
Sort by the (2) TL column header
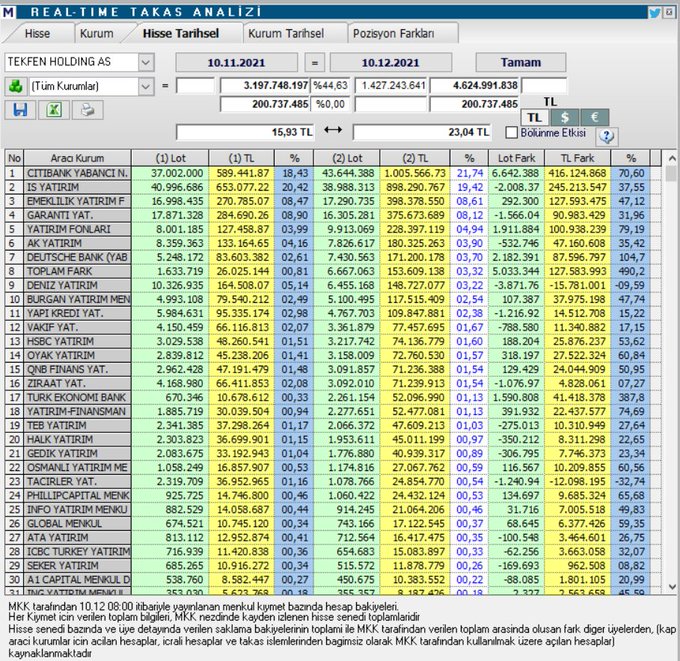point(415,158)
